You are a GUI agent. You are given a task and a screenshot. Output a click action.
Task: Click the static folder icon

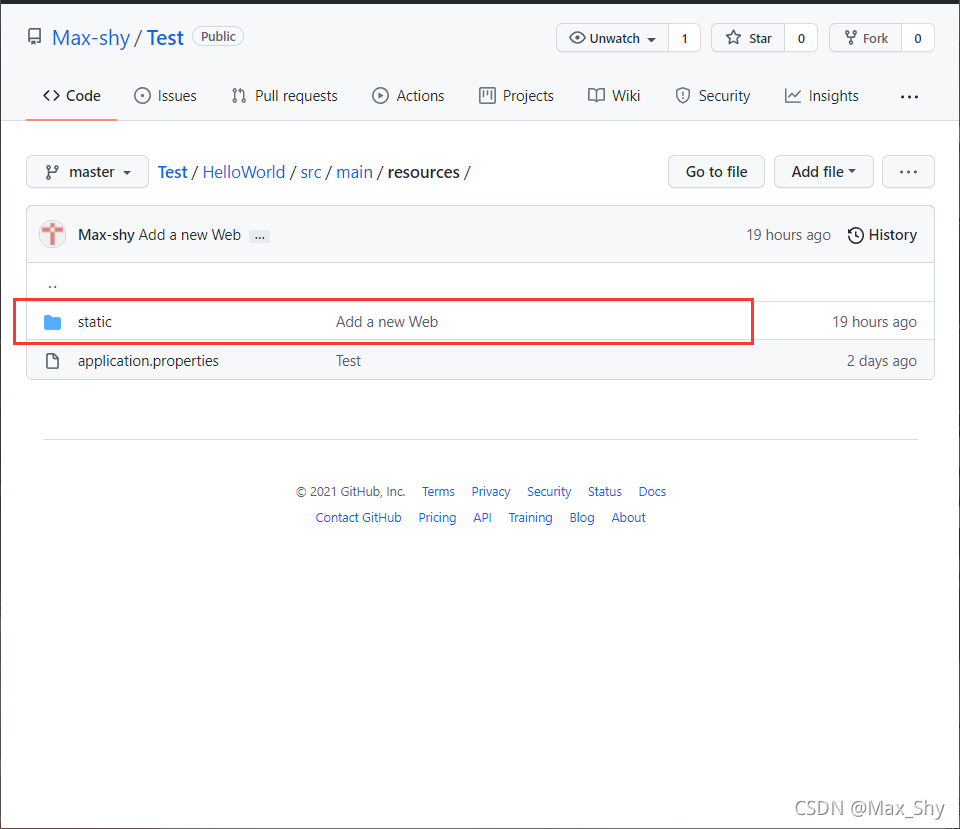point(53,322)
